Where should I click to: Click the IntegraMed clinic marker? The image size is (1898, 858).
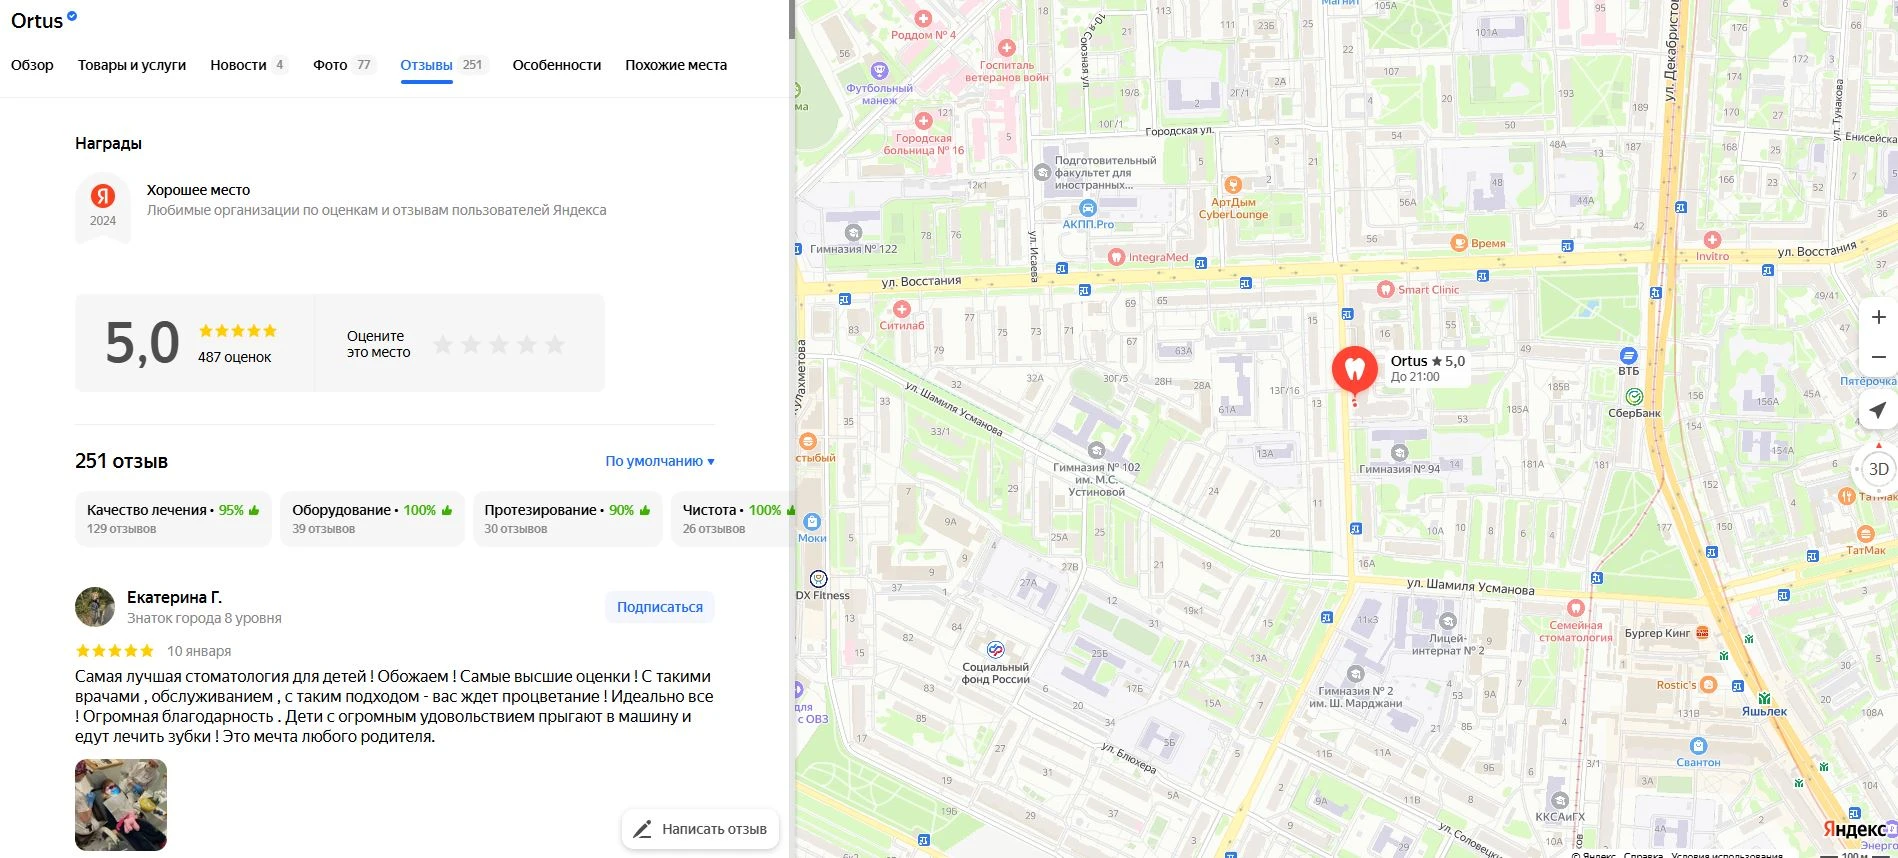tap(1117, 257)
